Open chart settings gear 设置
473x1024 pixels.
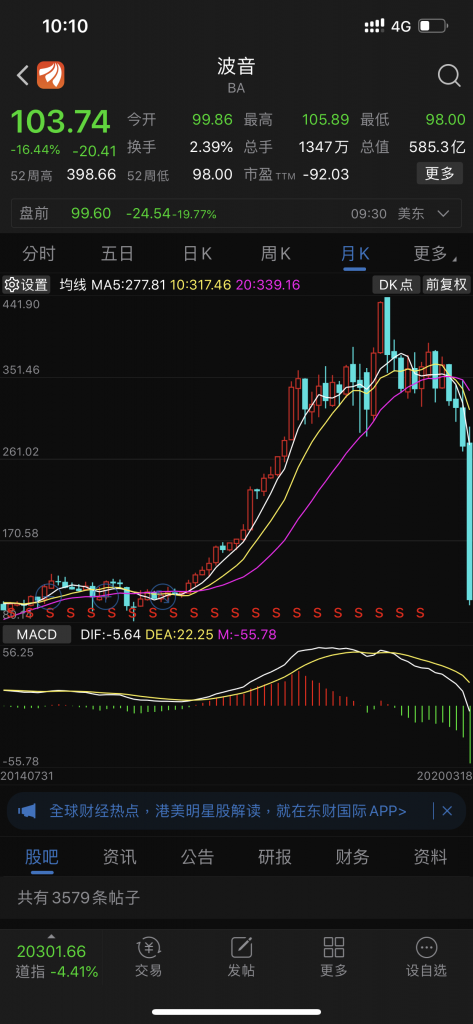(x=26, y=285)
